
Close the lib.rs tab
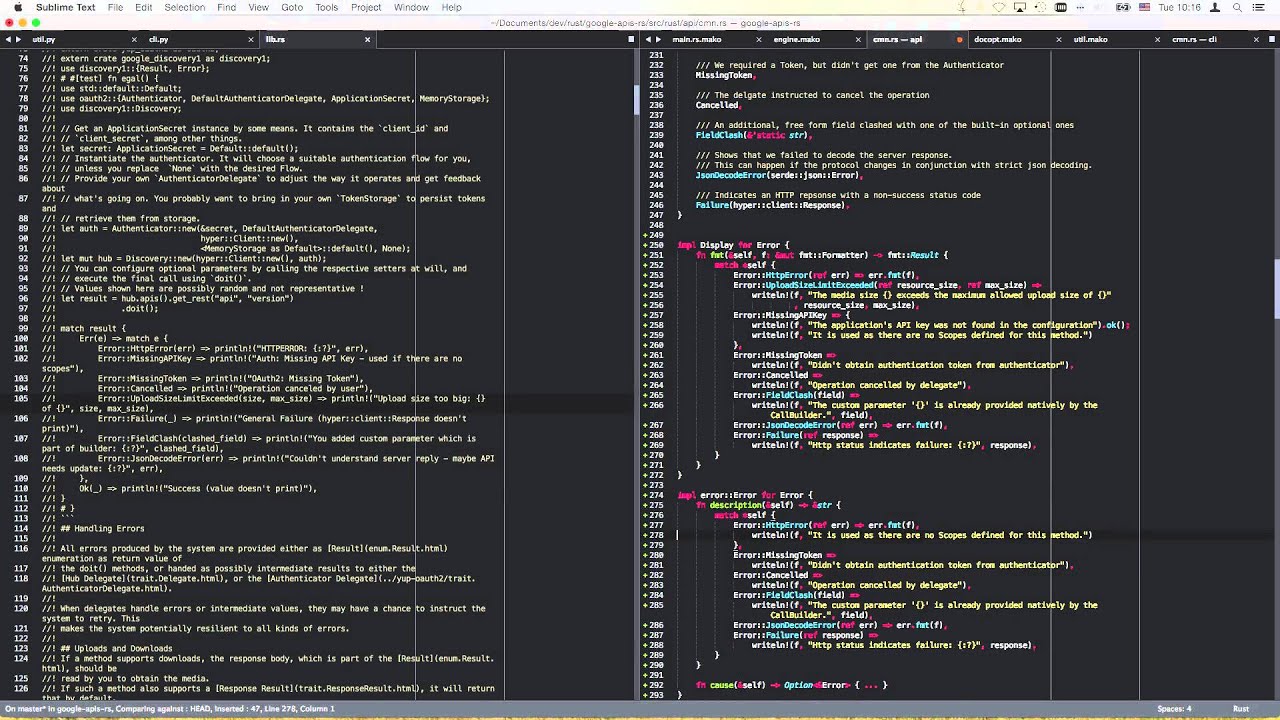click(367, 40)
